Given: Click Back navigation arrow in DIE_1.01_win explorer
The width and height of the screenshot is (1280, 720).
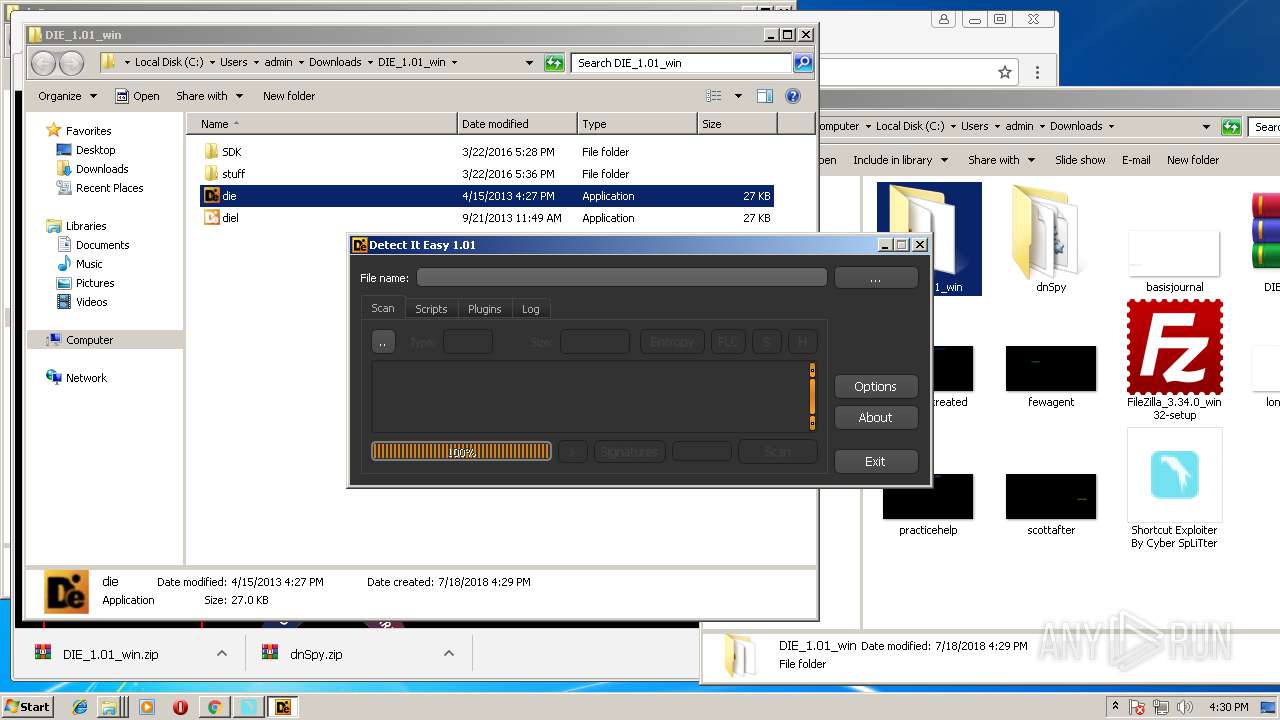Looking at the screenshot, I should [x=44, y=63].
